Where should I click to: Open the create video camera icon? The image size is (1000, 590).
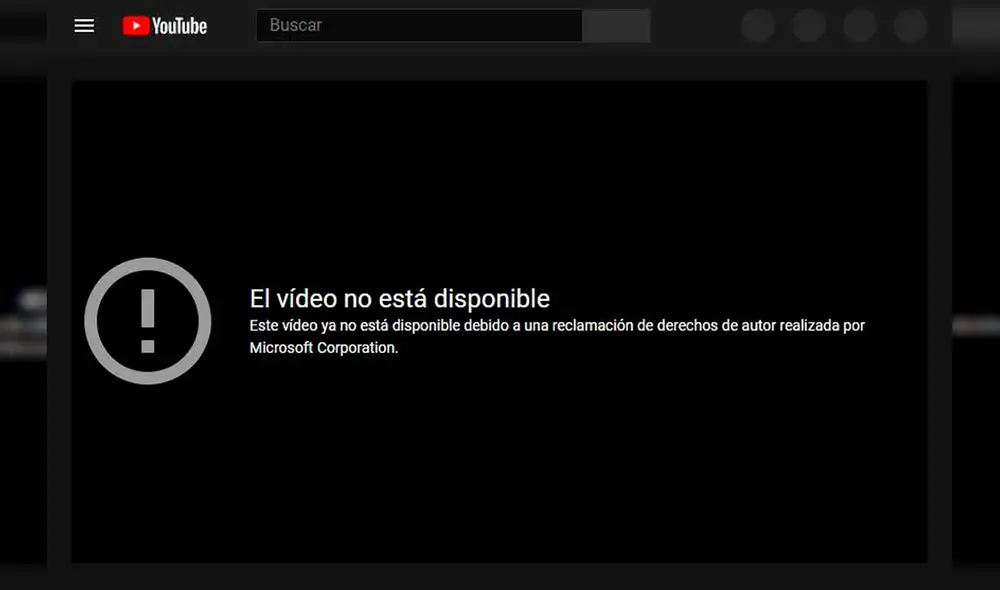point(758,25)
